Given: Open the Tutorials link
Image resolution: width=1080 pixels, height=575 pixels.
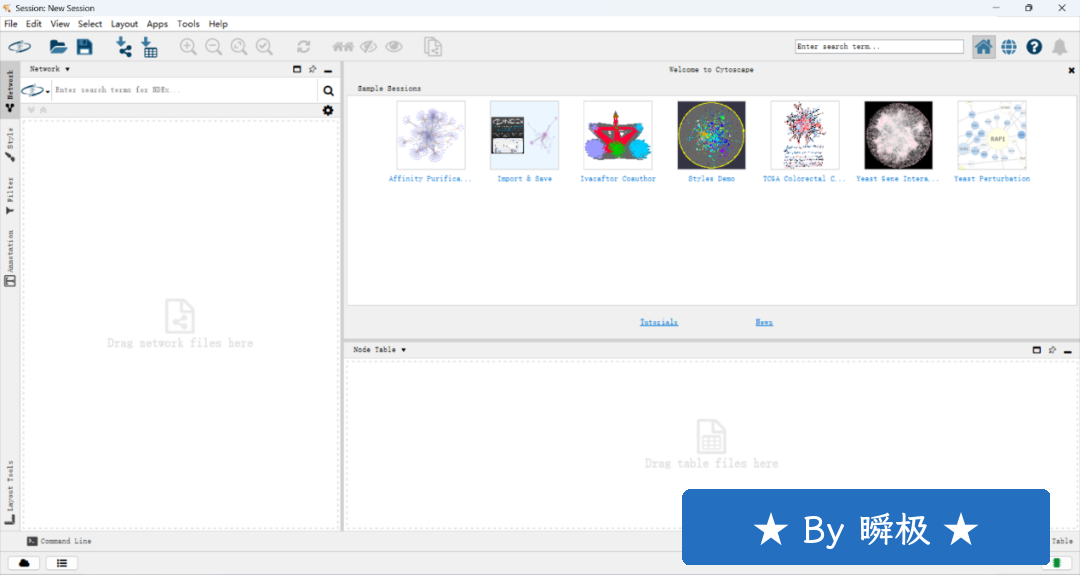Looking at the screenshot, I should (659, 322).
